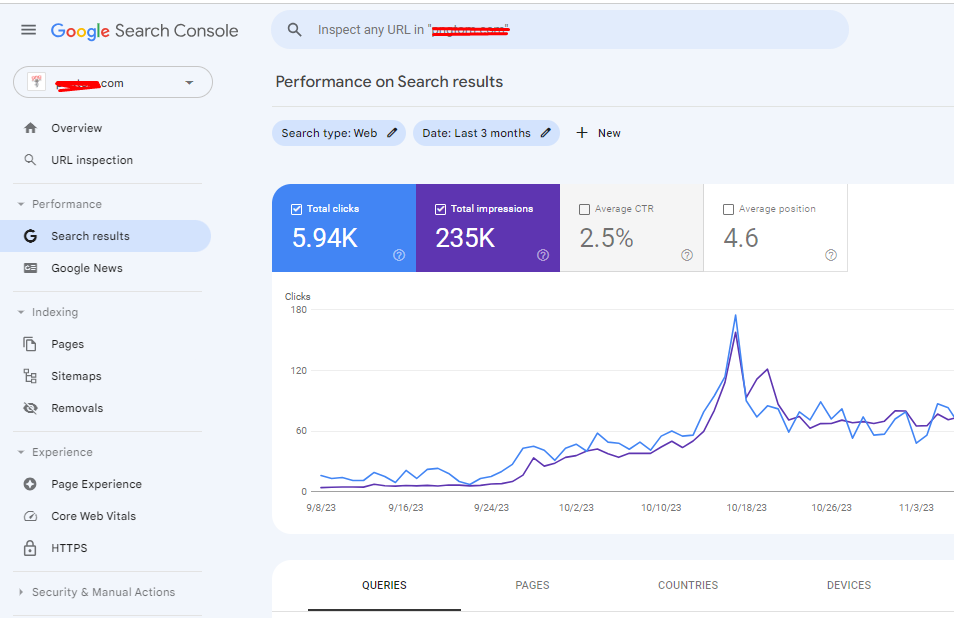Click the help icon on Average CTR card
This screenshot has width=954, height=618.
coord(687,255)
